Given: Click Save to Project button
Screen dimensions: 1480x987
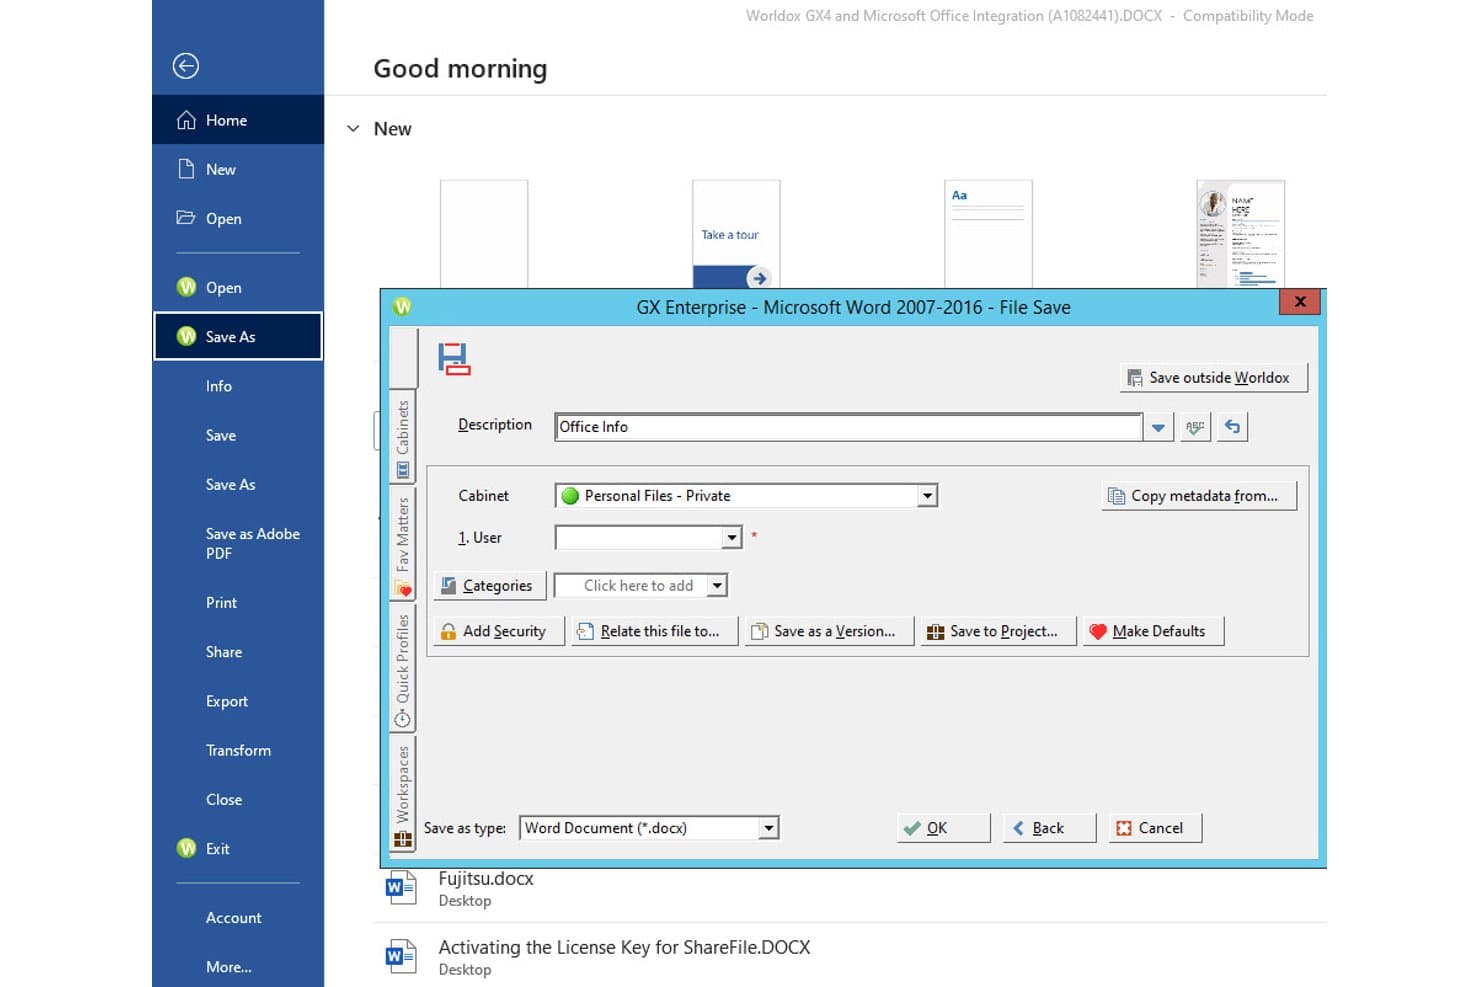Looking at the screenshot, I should pyautogui.click(x=998, y=632).
